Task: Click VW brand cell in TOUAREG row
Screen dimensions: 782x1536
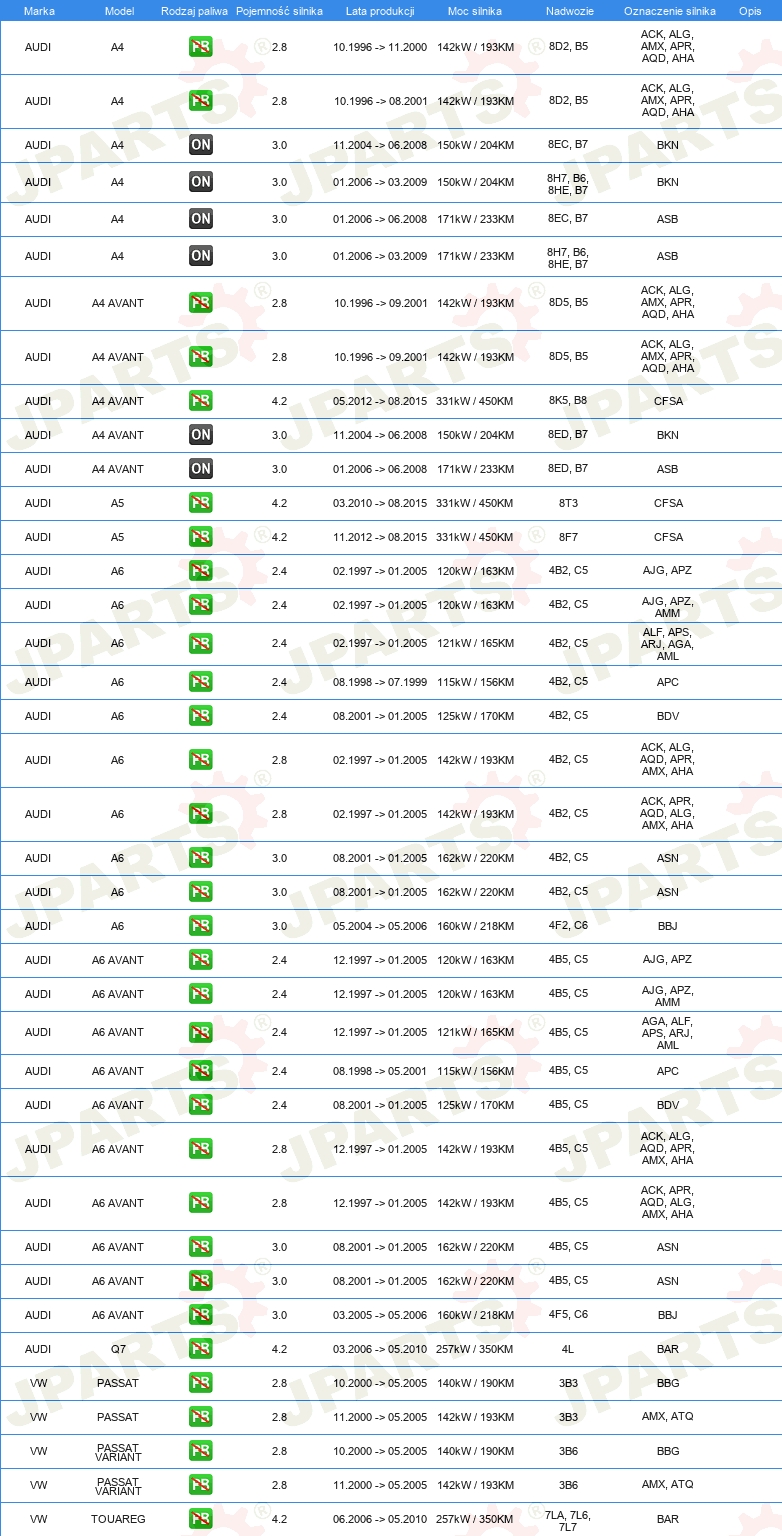Action: [38, 1519]
